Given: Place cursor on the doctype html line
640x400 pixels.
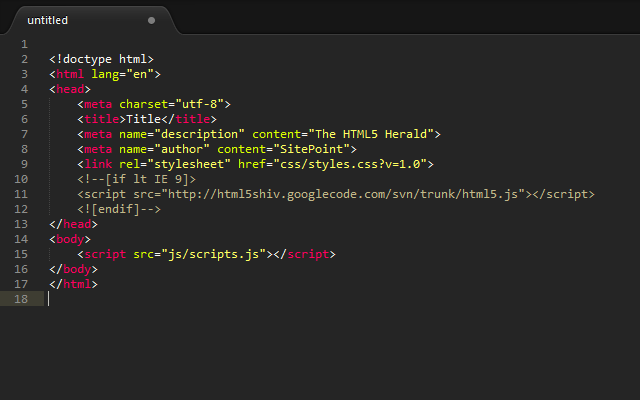Looking at the screenshot, I should pyautogui.click(x=101, y=60).
